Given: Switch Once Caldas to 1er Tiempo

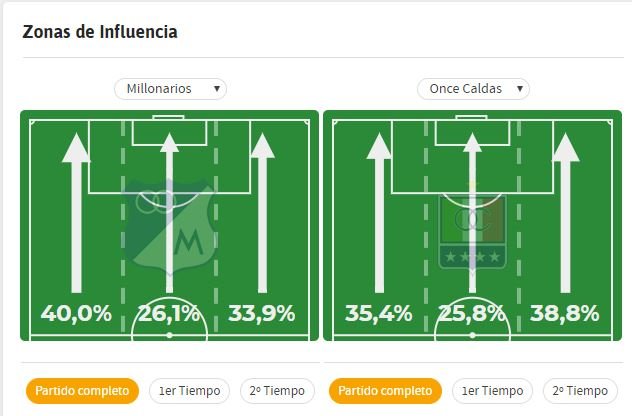Looking at the screenshot, I should 493,391.
